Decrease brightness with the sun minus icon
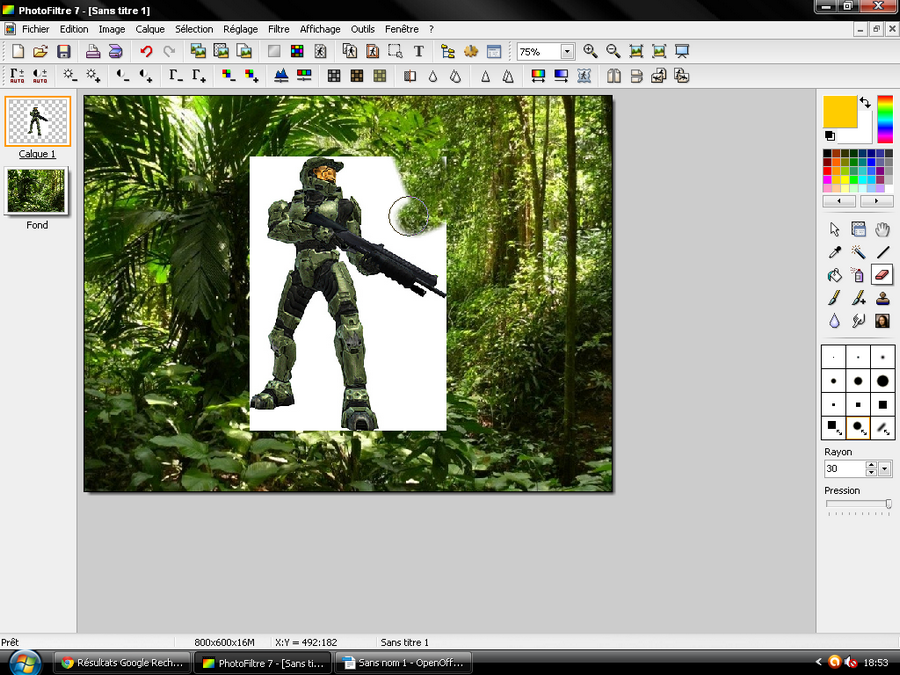 pyautogui.click(x=70, y=76)
